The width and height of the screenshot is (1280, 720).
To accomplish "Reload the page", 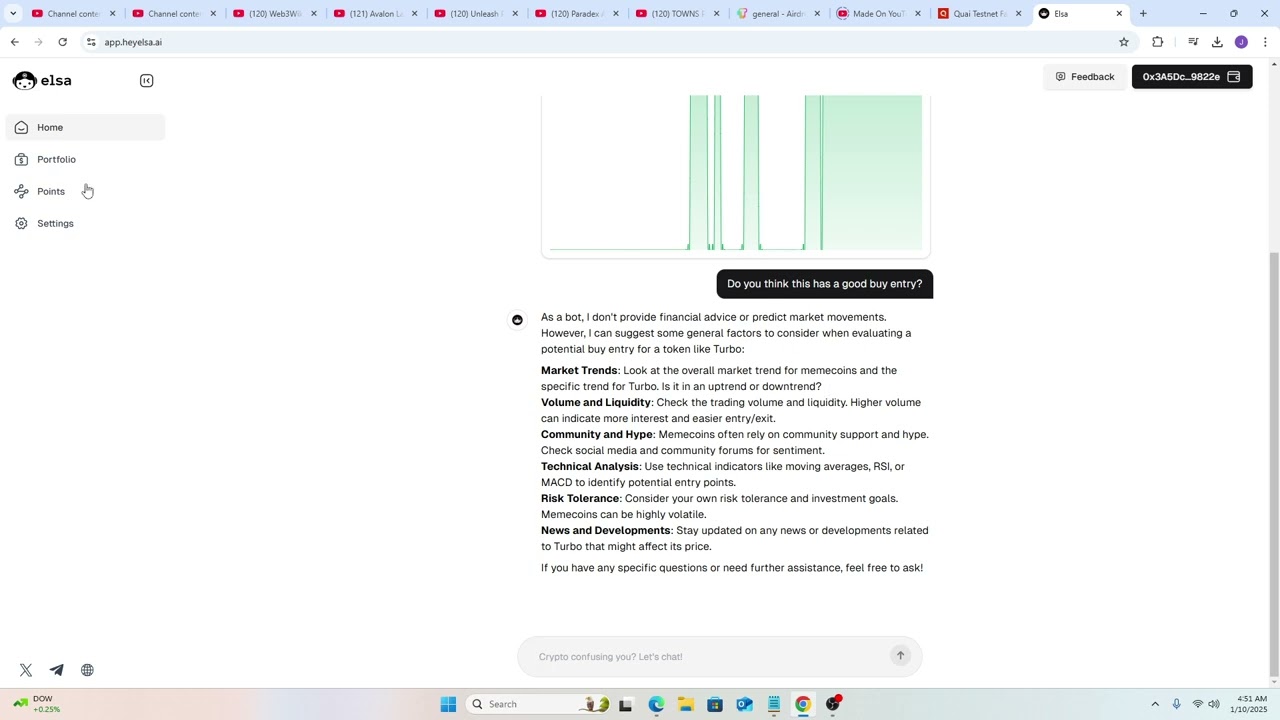I will 62,42.
